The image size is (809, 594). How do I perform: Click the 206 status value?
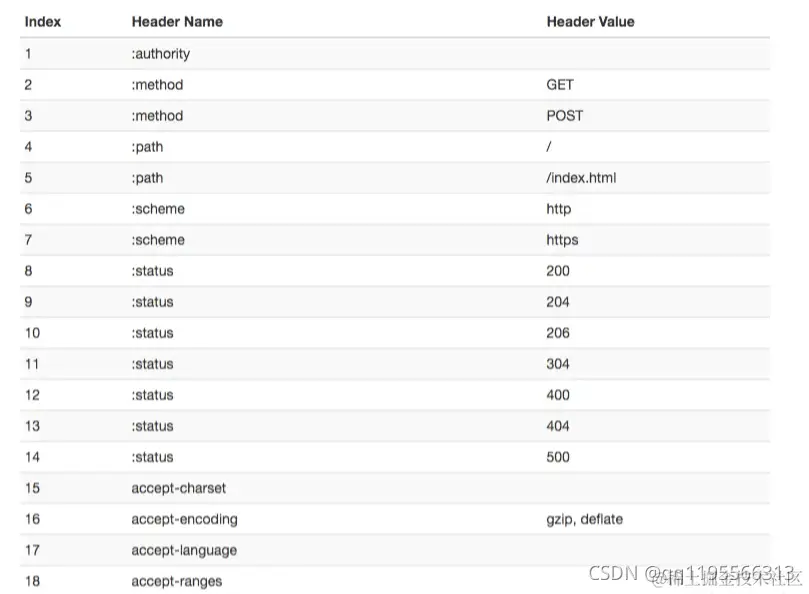click(558, 333)
